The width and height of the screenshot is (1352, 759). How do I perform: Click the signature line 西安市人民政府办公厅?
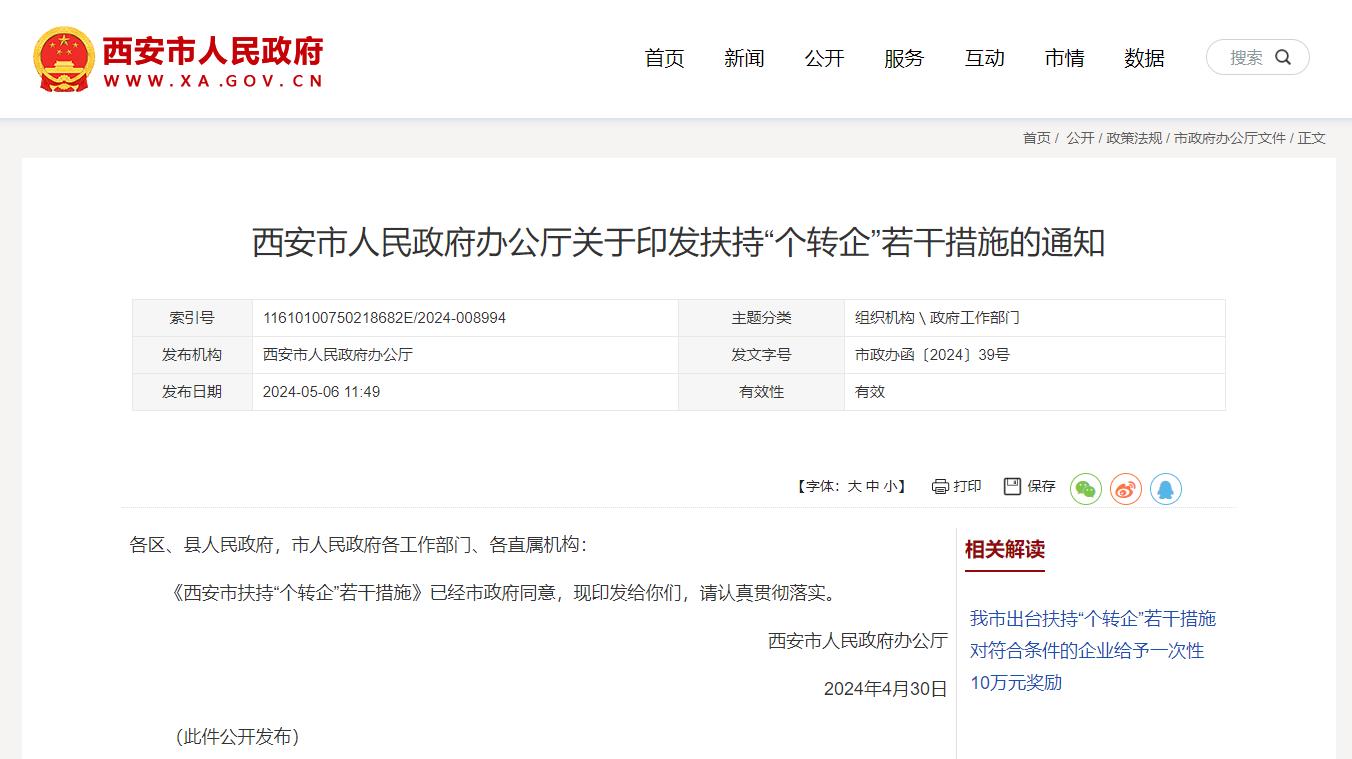point(857,641)
